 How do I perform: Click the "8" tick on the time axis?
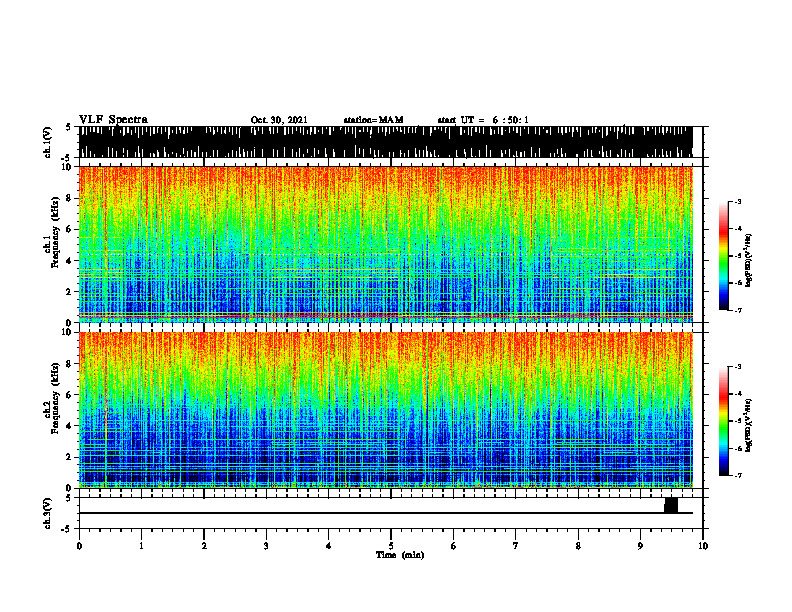coord(578,546)
